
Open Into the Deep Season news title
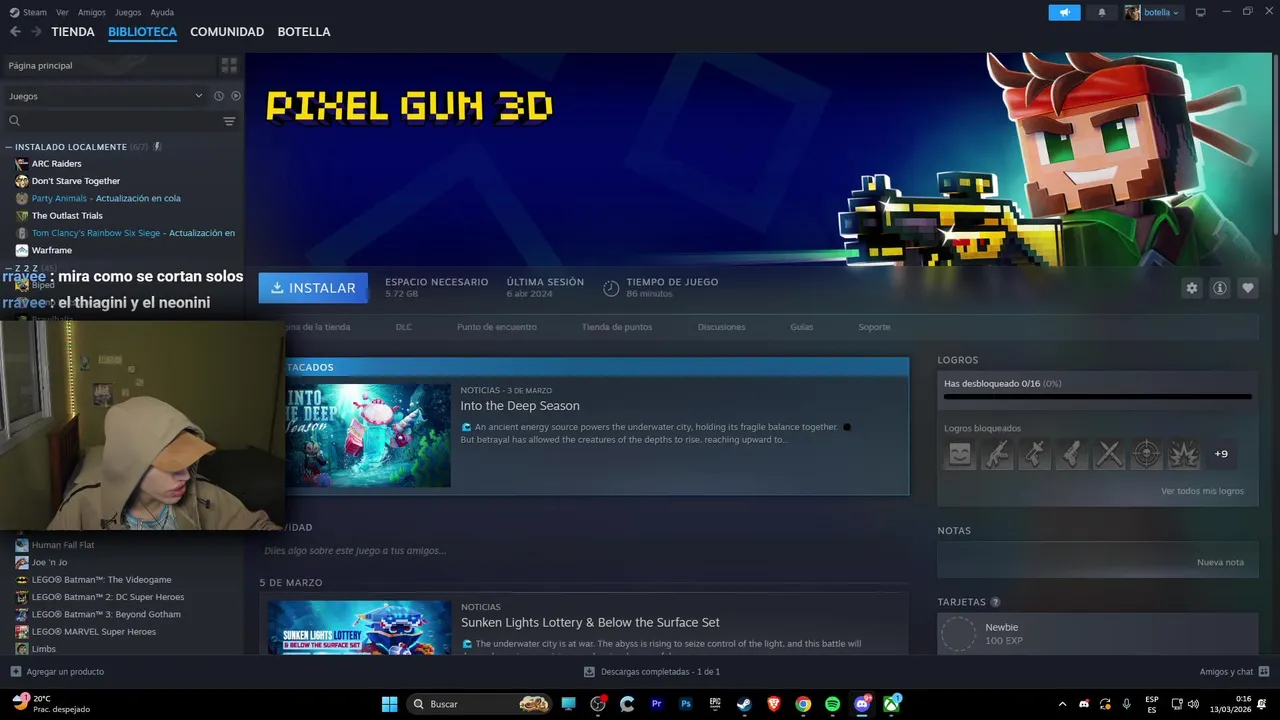[520, 406]
